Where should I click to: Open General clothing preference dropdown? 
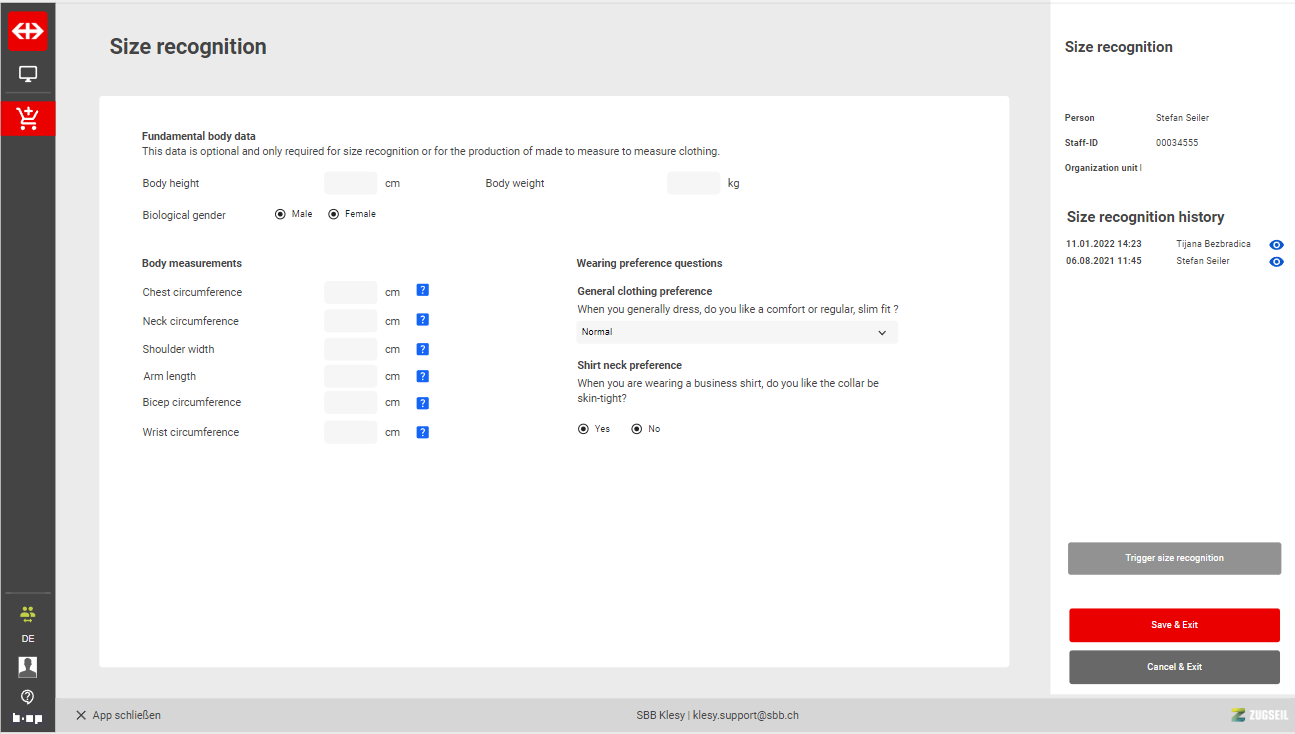coord(736,332)
